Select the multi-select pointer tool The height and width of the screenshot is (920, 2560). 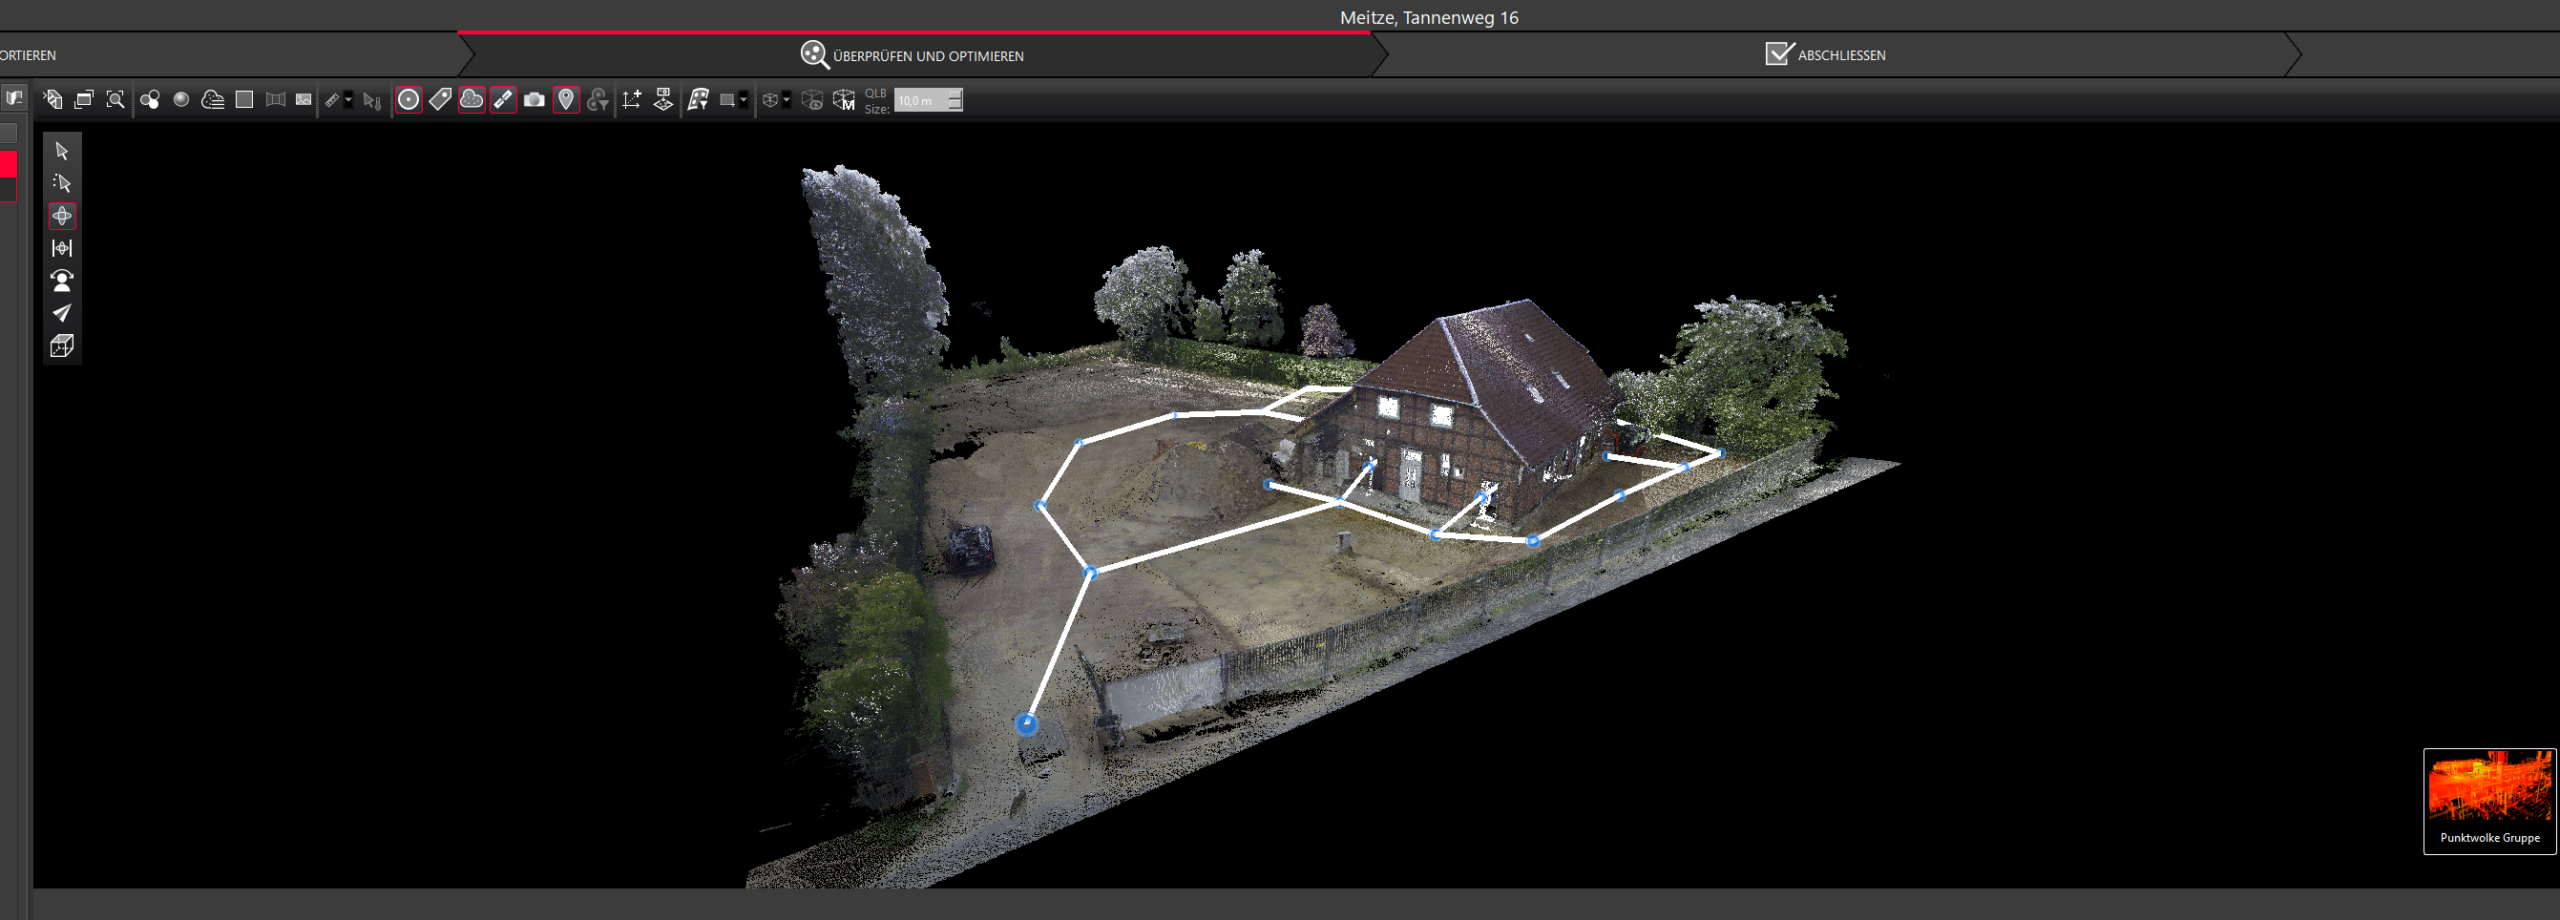[62, 183]
